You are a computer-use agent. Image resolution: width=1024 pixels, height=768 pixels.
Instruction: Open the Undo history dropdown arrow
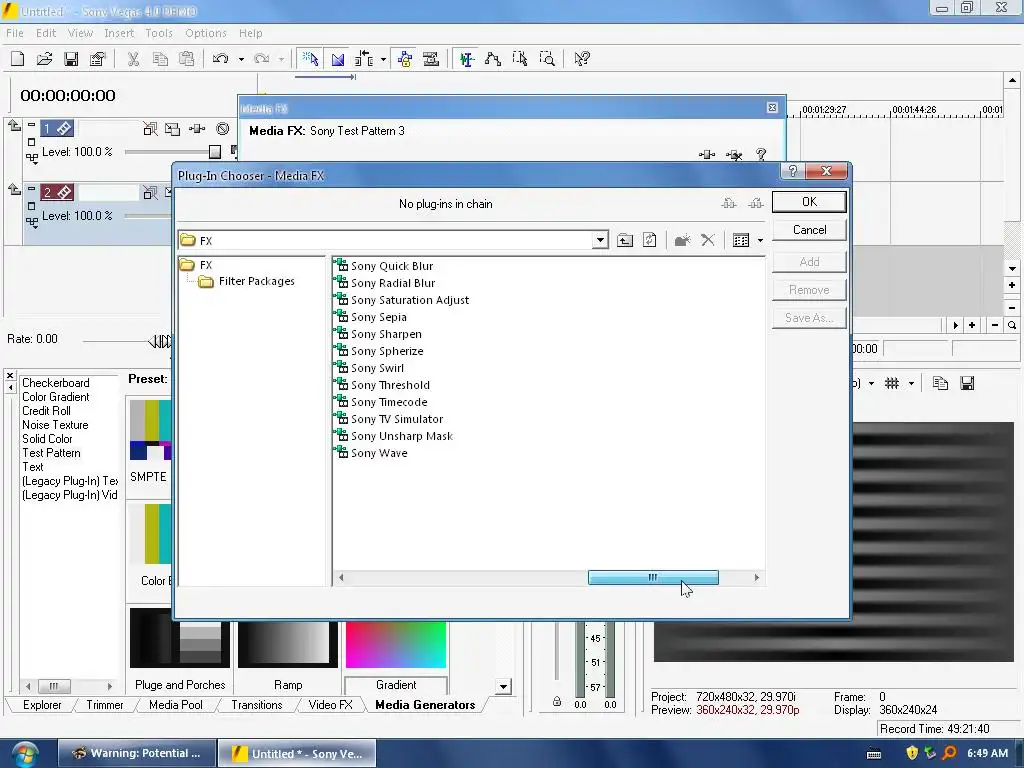241,59
